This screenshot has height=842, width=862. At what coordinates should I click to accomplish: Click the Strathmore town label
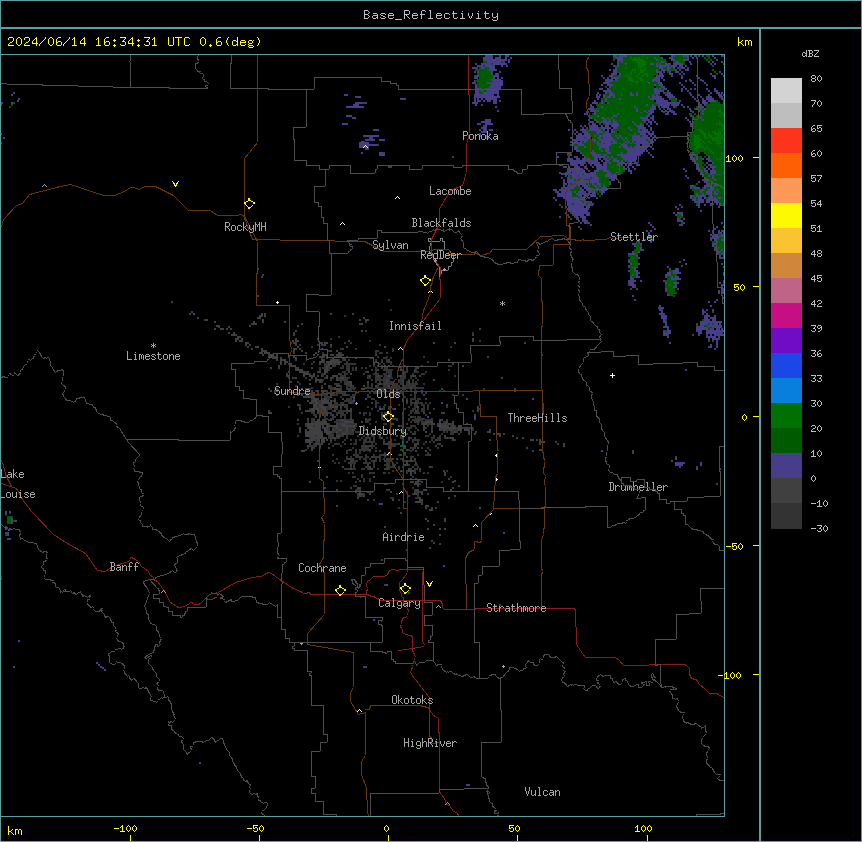click(x=516, y=608)
